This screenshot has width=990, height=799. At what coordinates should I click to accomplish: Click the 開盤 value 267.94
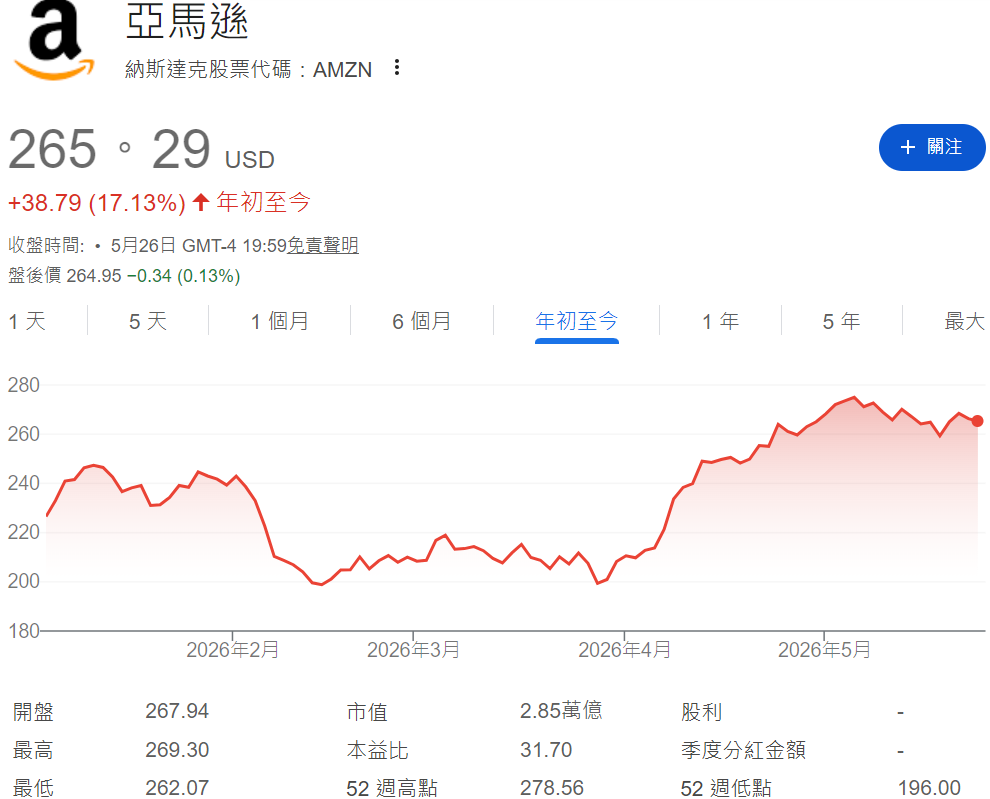point(177,711)
